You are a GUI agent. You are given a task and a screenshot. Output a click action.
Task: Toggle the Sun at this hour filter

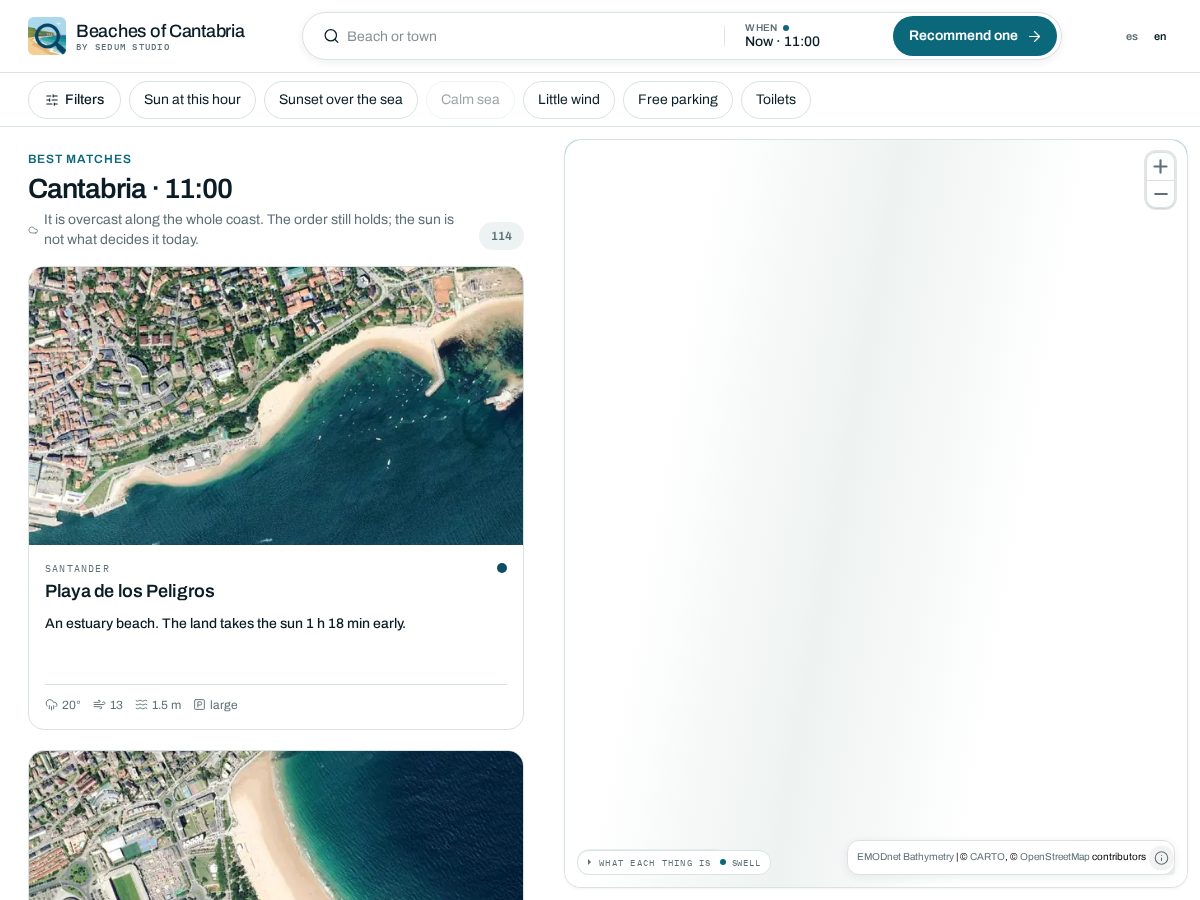tap(192, 100)
